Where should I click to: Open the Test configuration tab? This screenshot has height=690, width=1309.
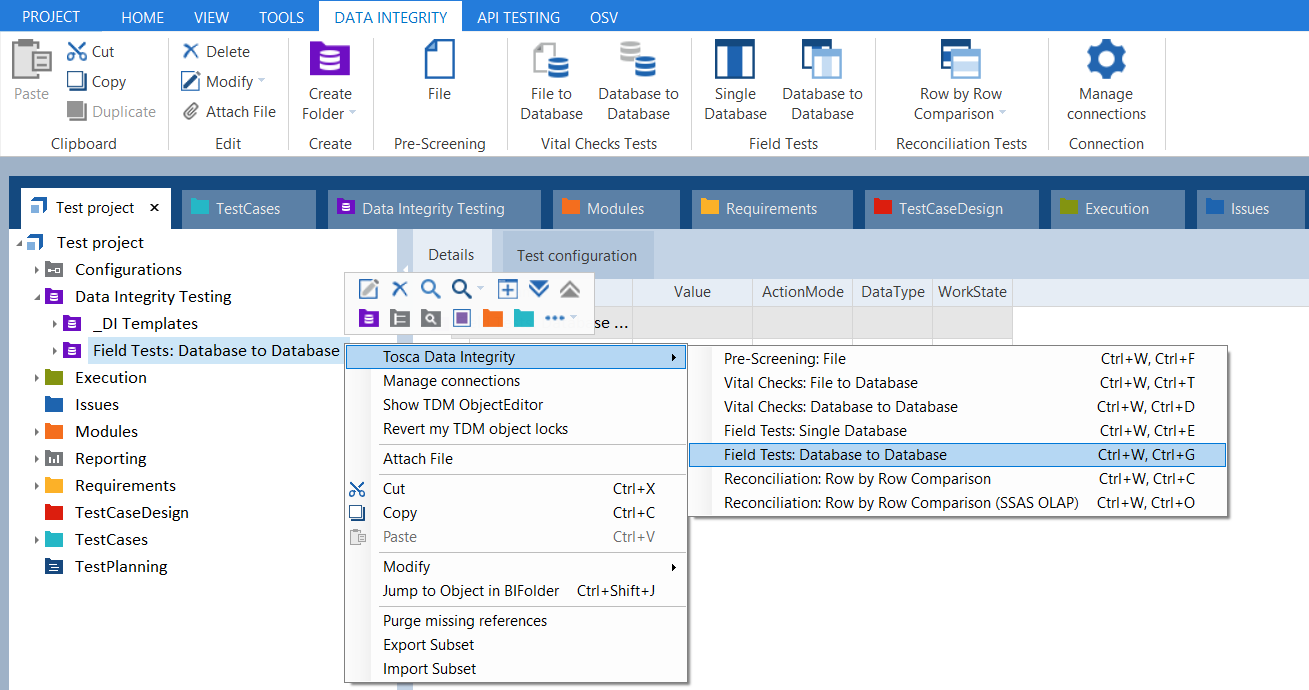click(x=577, y=256)
